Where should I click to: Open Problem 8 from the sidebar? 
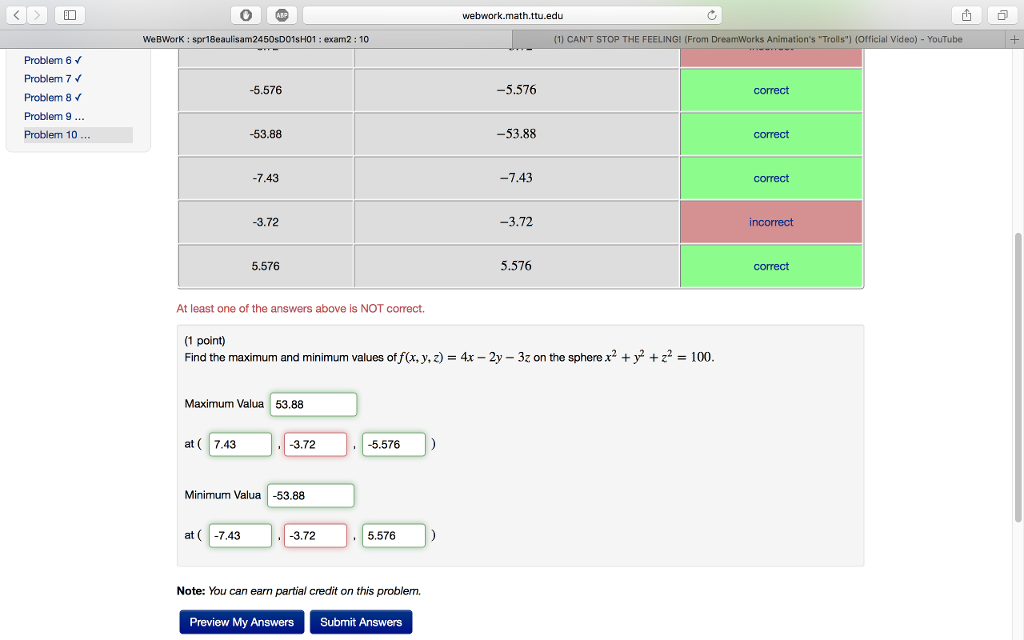click(53, 97)
